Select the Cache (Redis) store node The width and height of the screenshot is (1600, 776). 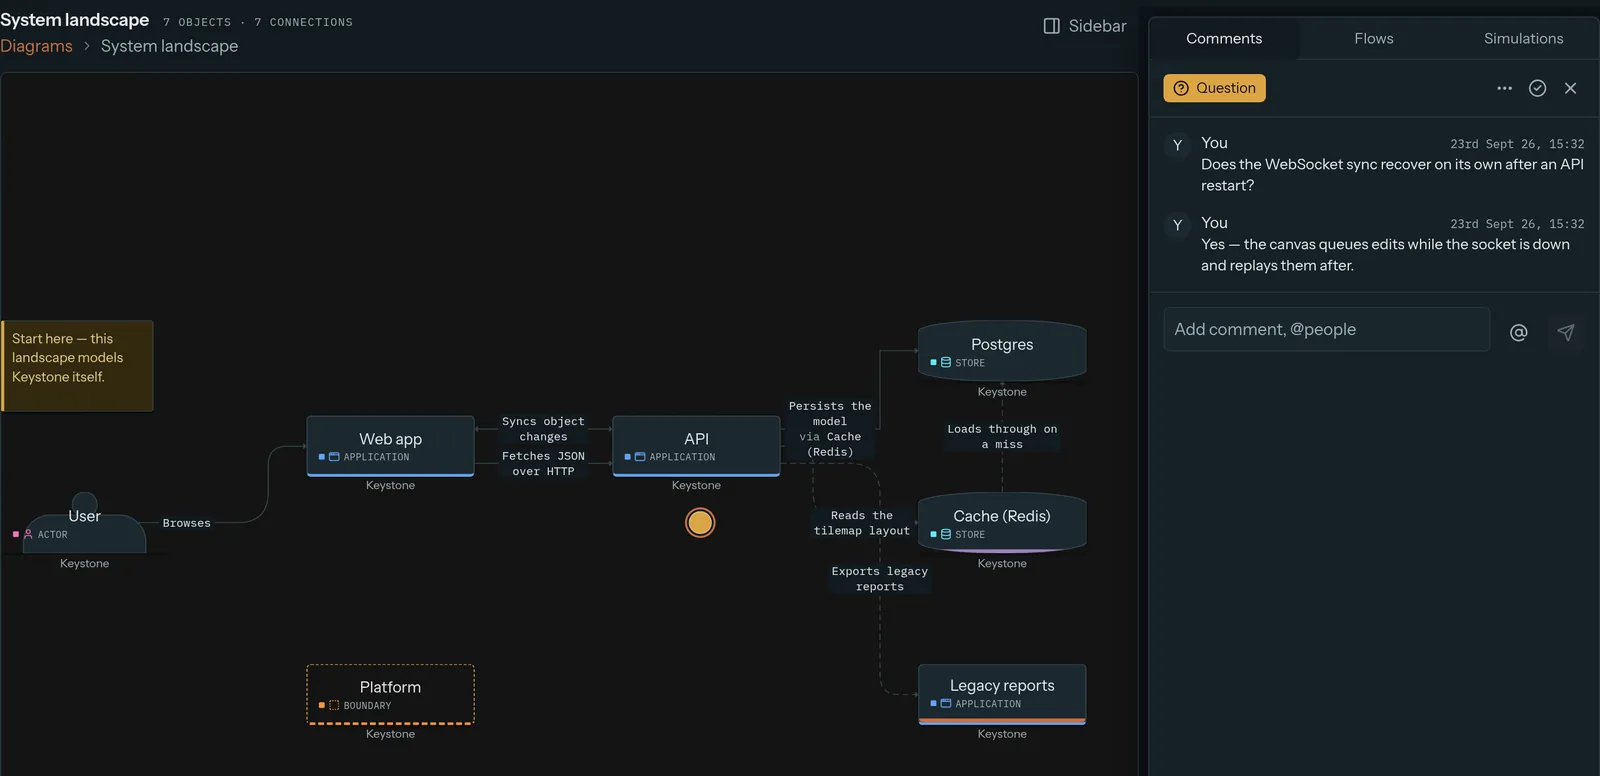[1002, 523]
